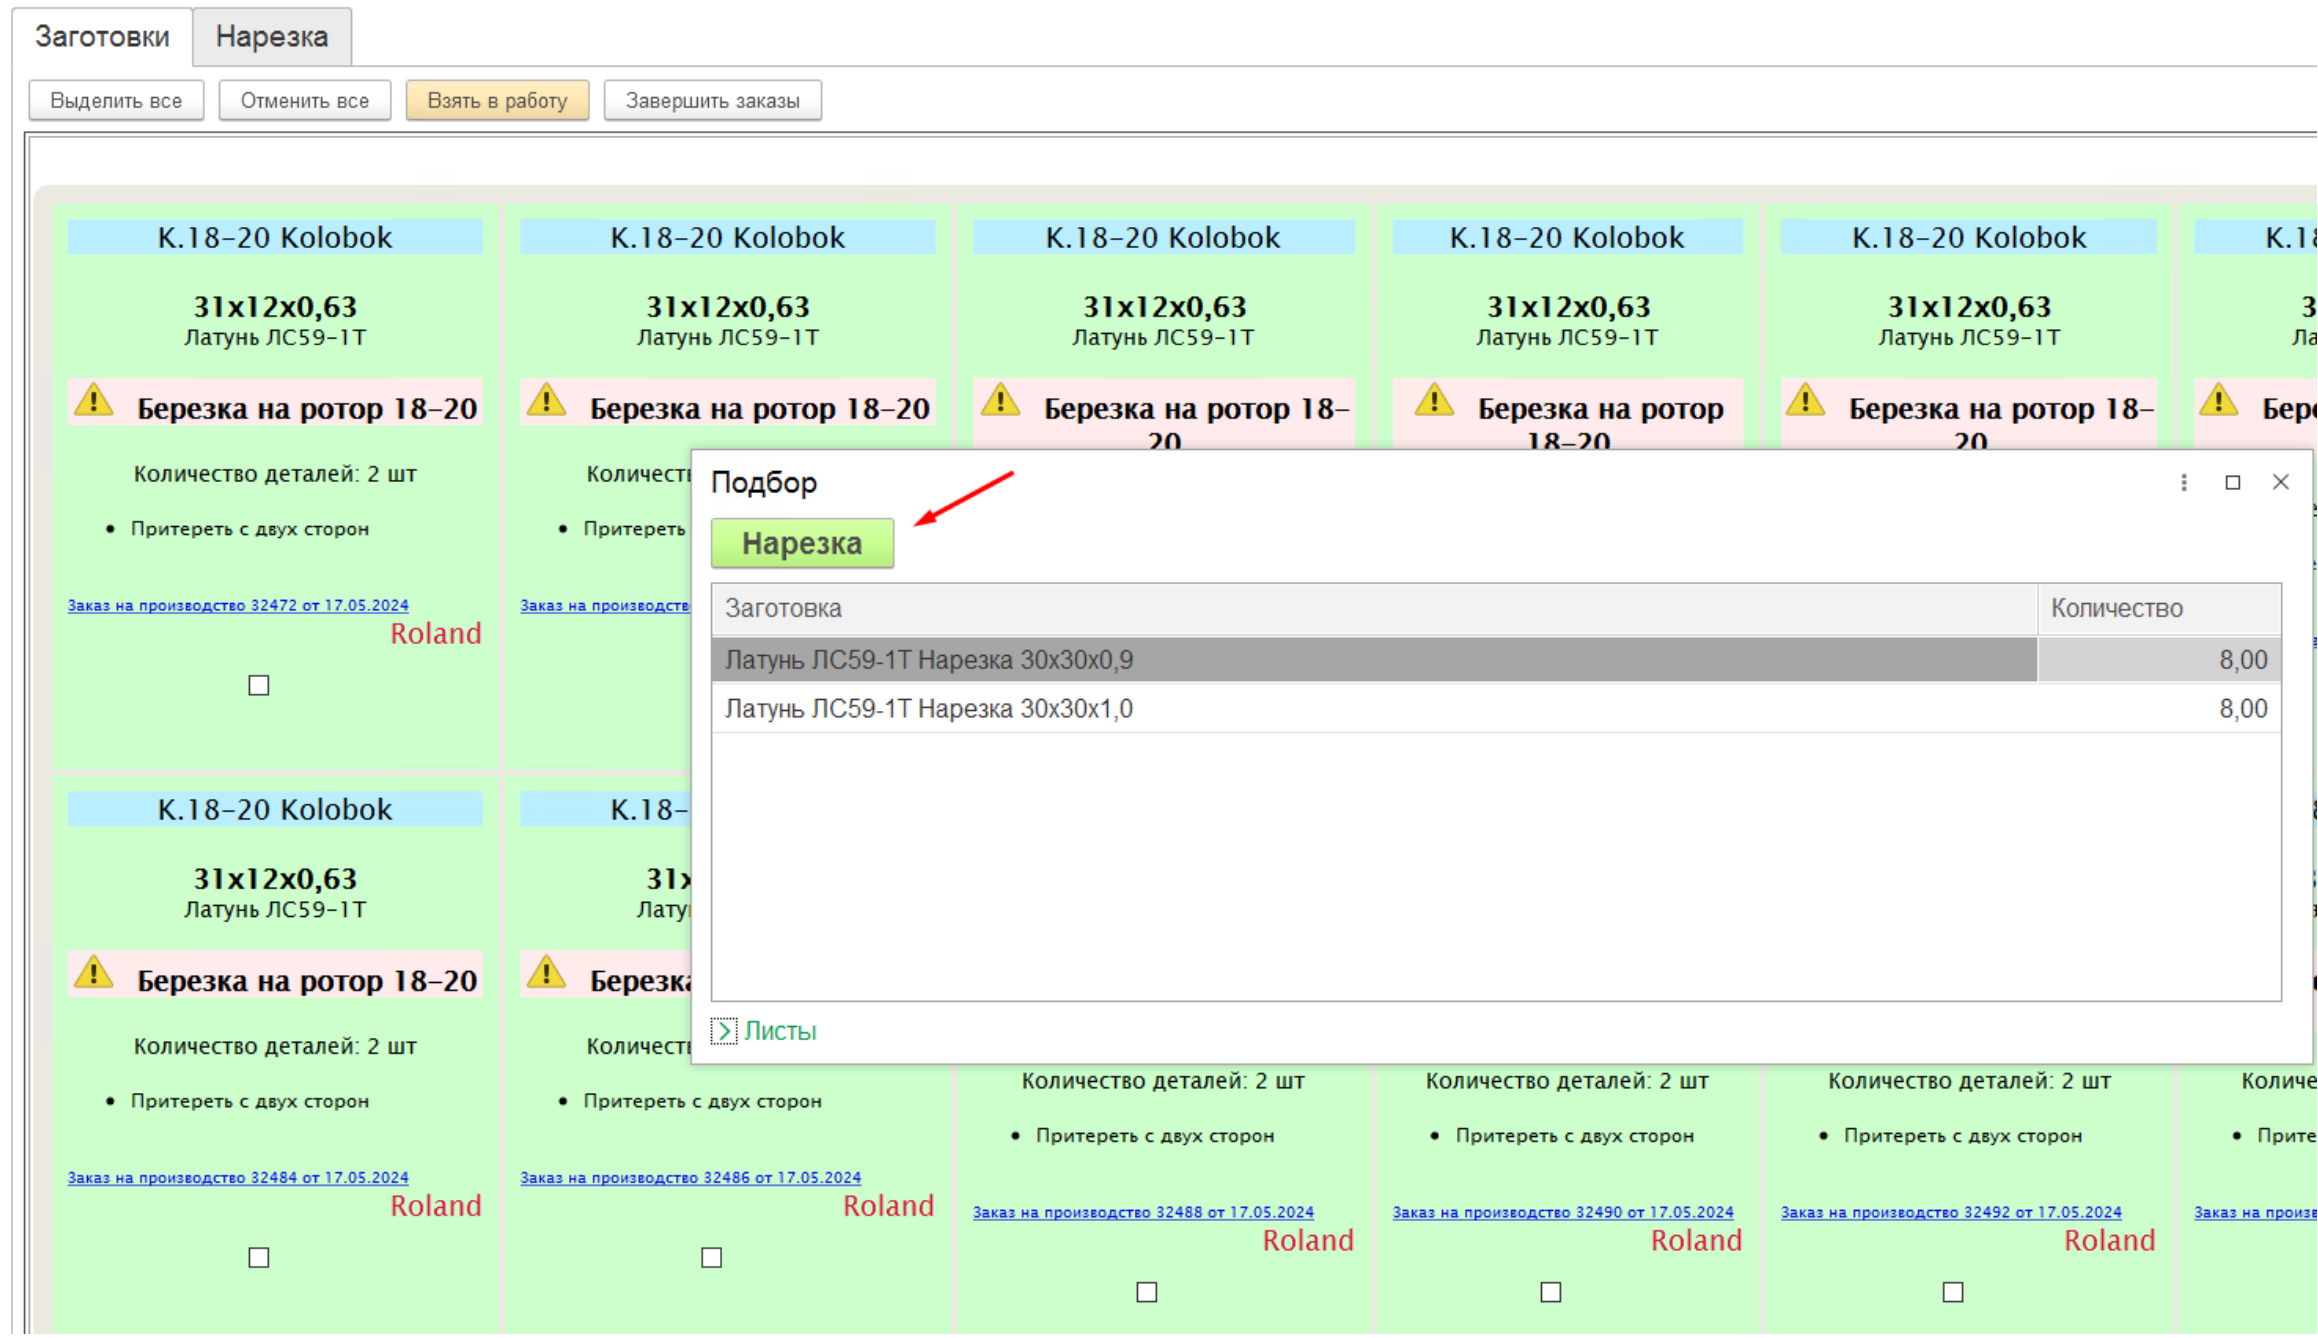Tick checkbox of order 32488 card

[x=1147, y=1293]
